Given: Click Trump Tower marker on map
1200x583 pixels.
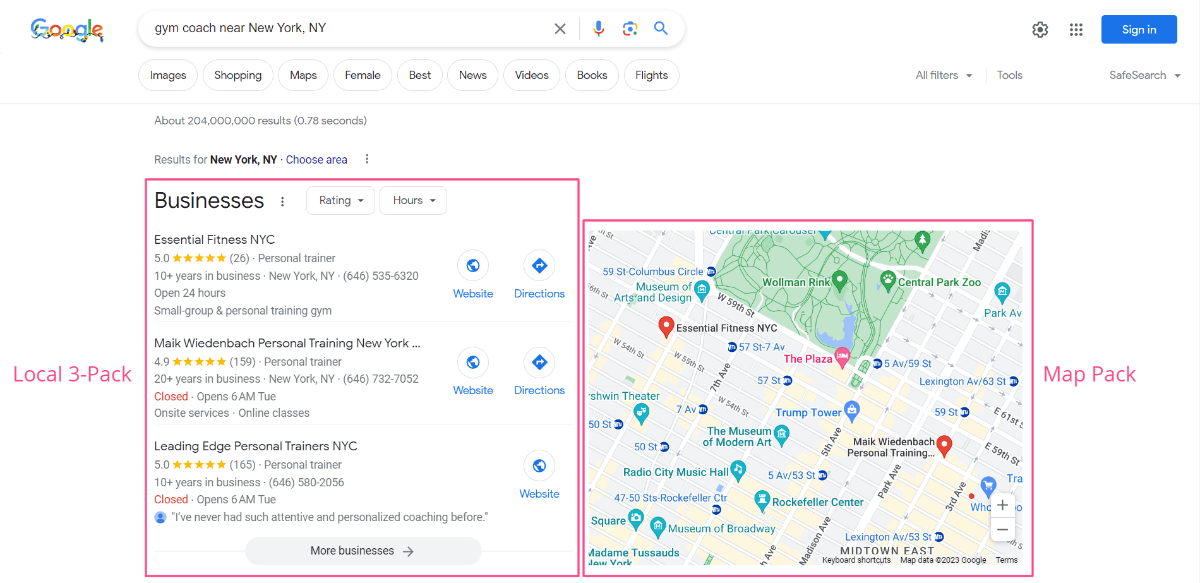Looking at the screenshot, I should pos(852,409).
